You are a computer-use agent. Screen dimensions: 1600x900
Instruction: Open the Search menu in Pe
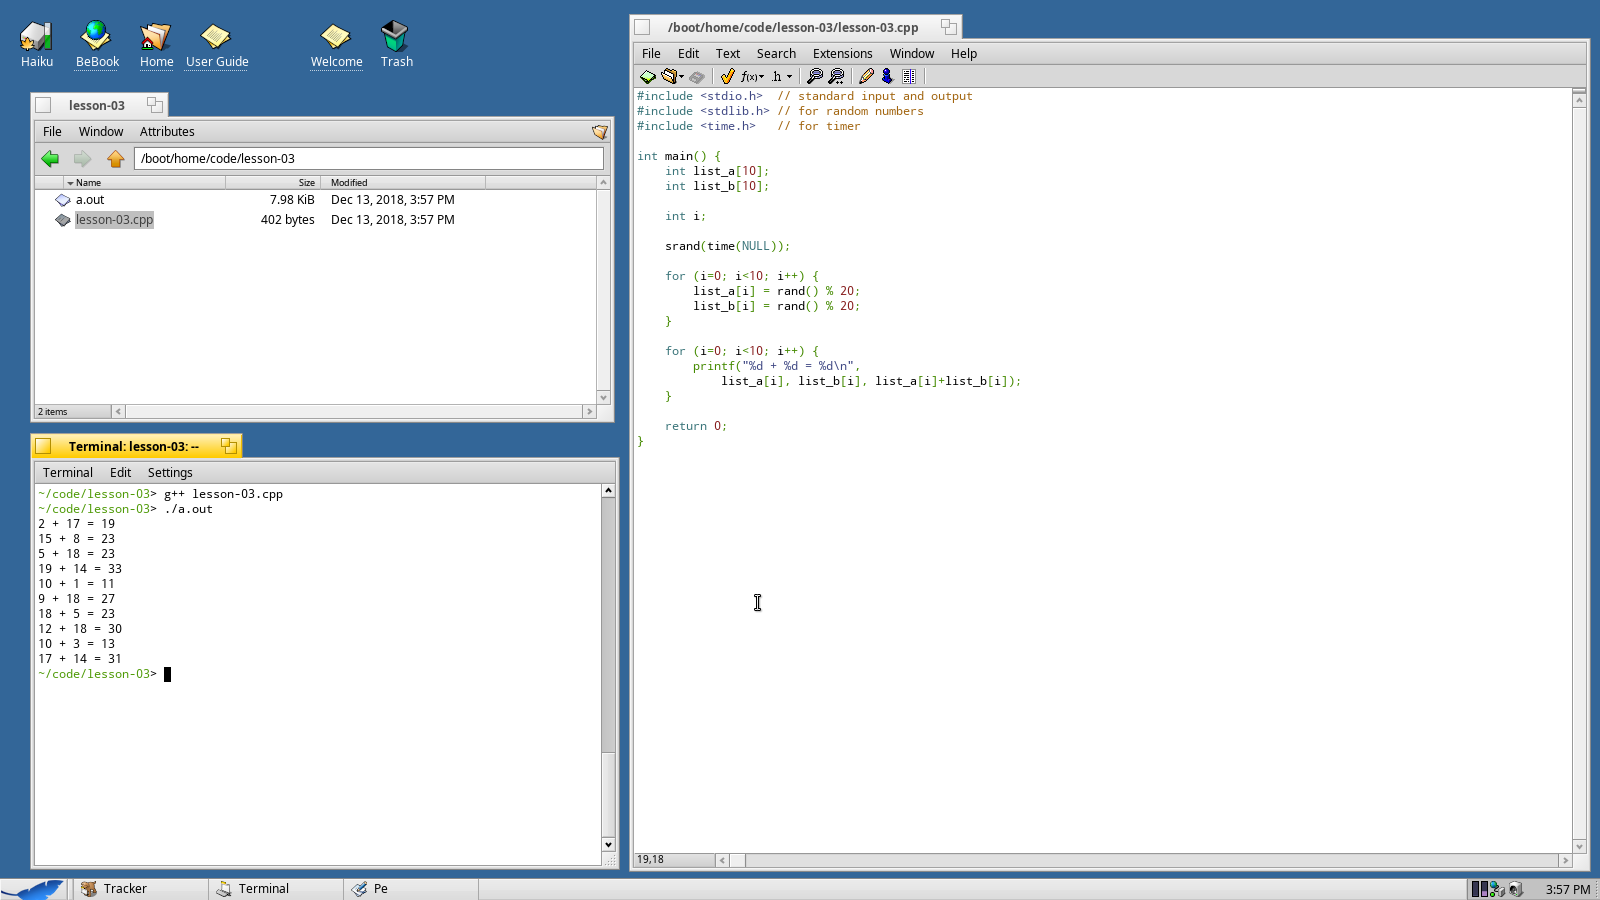pos(776,54)
